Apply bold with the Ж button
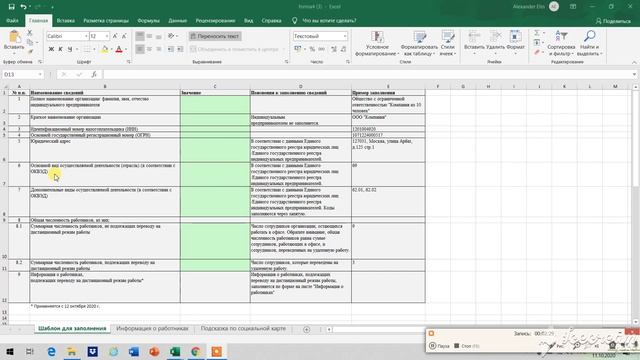The image size is (640, 360). 51,49
